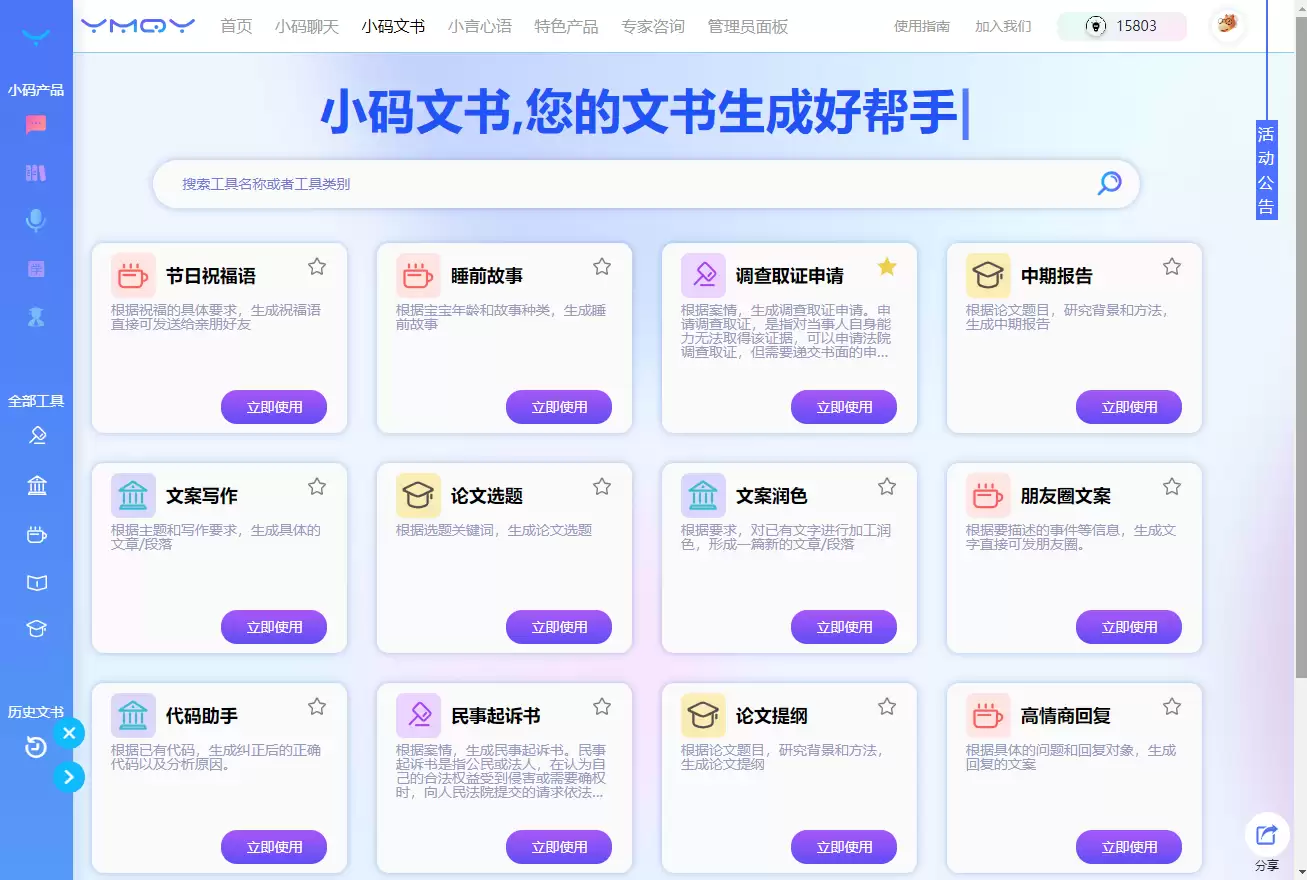The image size is (1307, 880).
Task: Click 立即使用 on the 睡前故事 card
Action: 559,407
